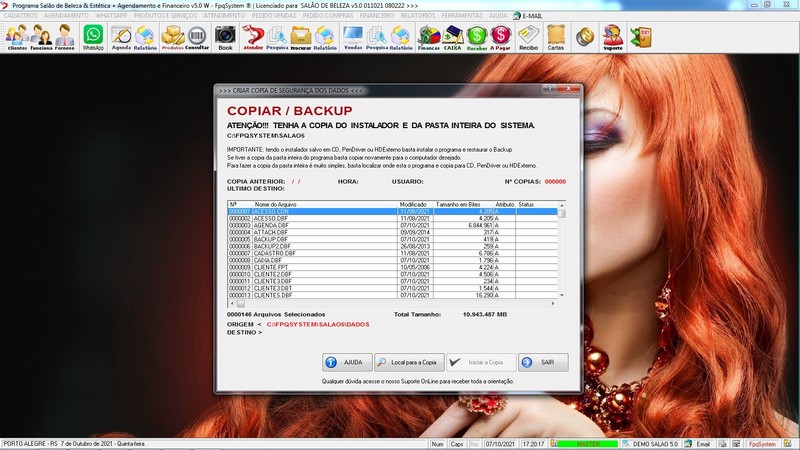Select the AGENDA.DBF file row

pos(392,225)
